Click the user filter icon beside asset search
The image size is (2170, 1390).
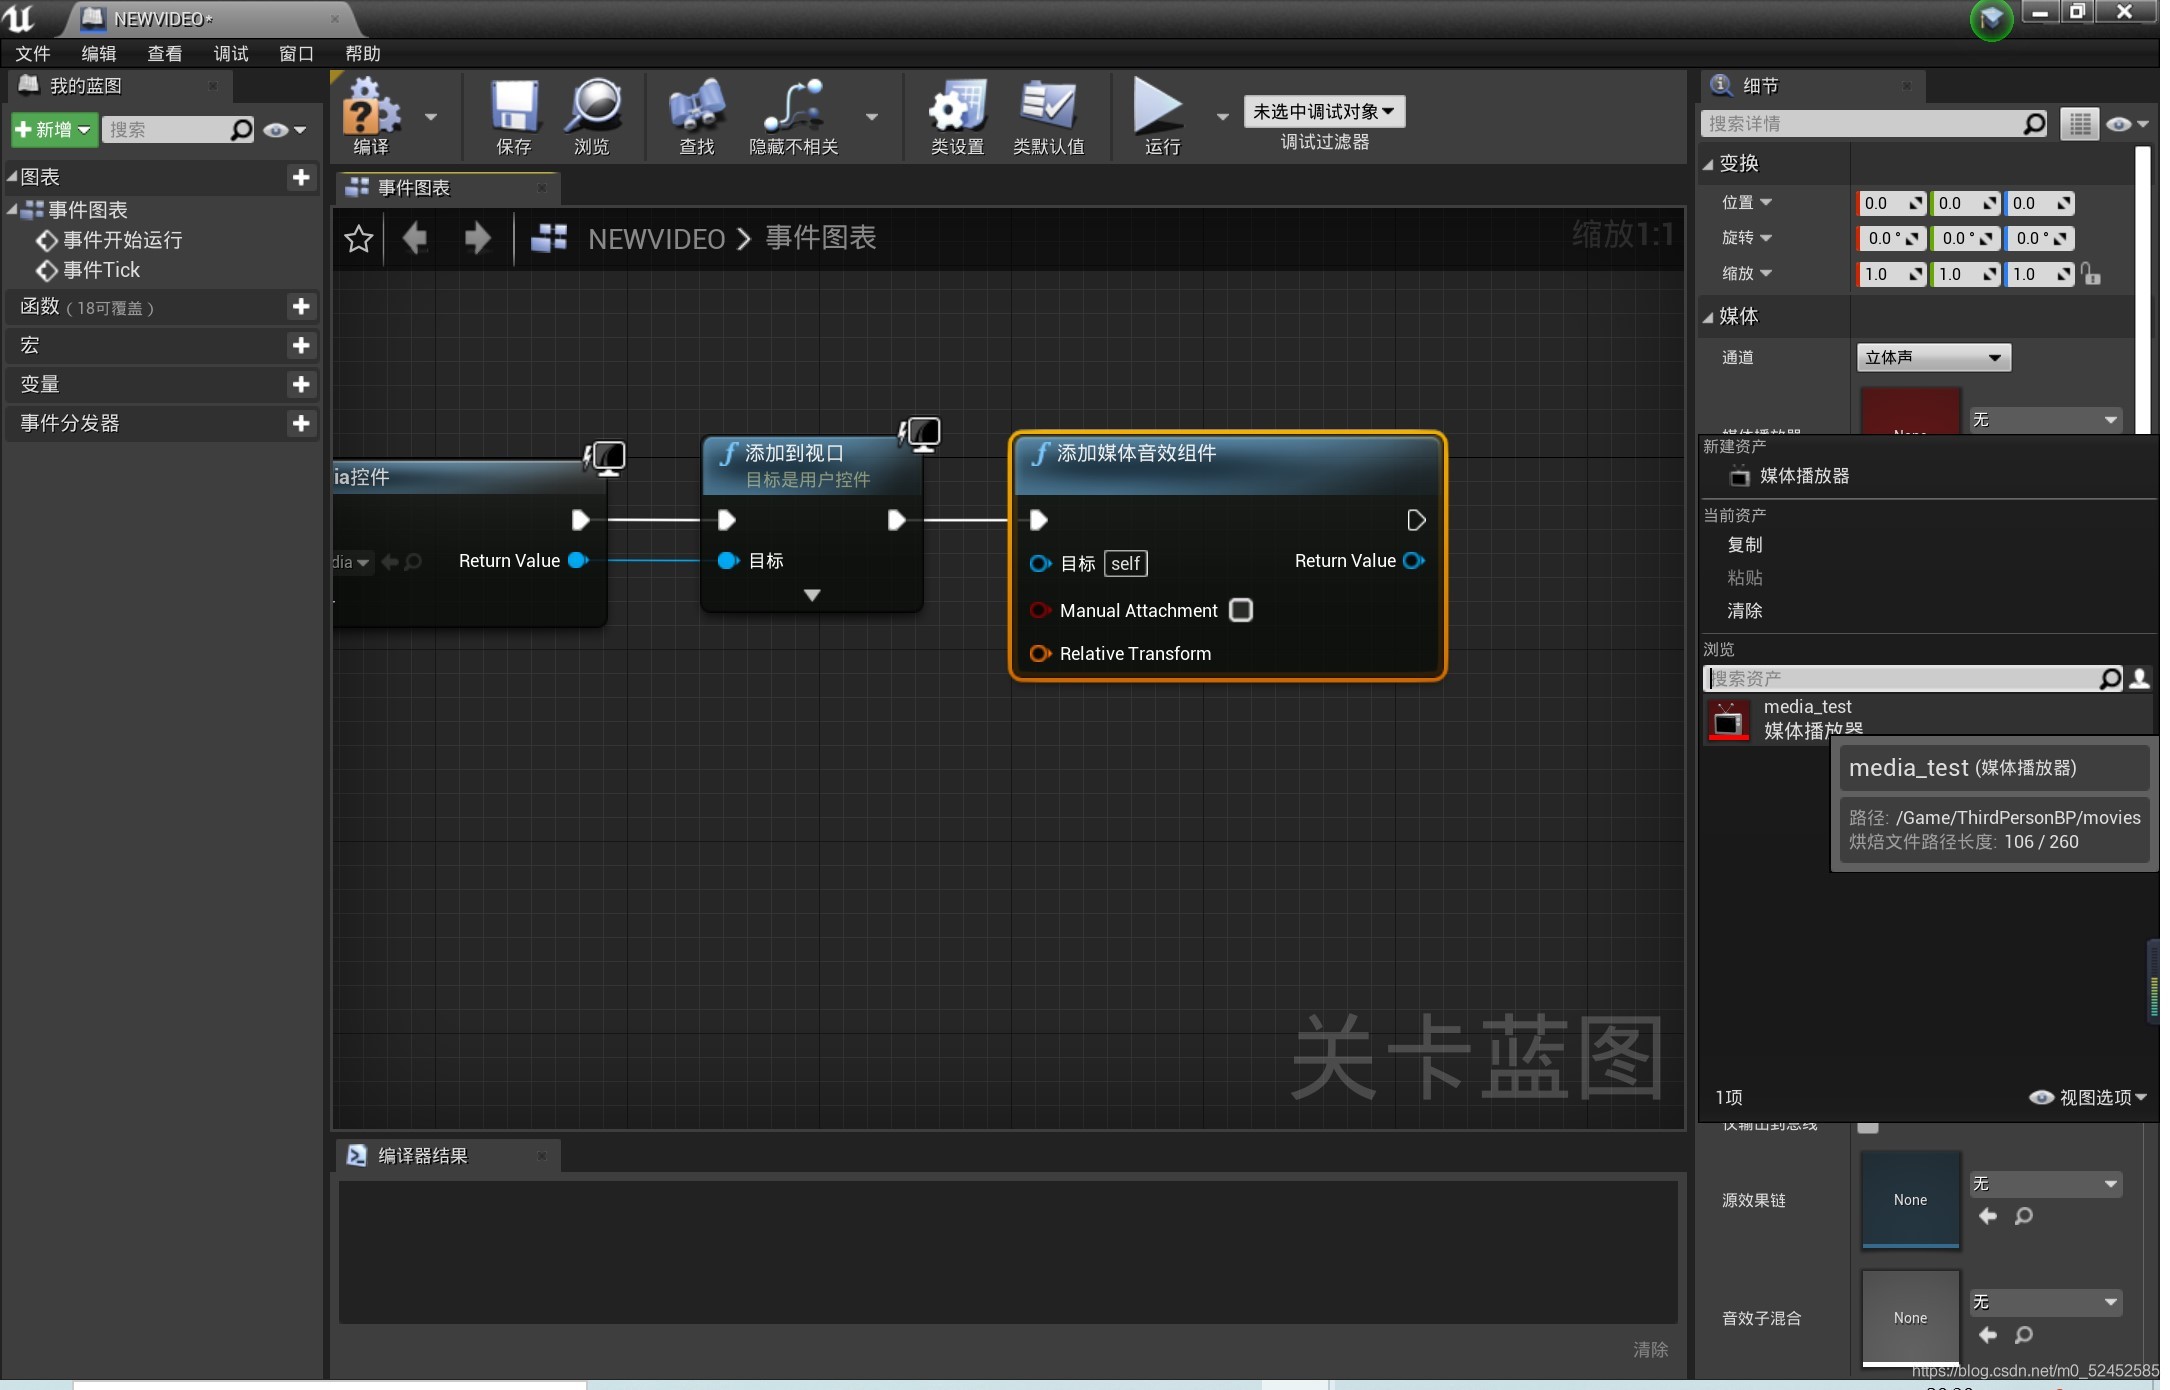(2140, 679)
